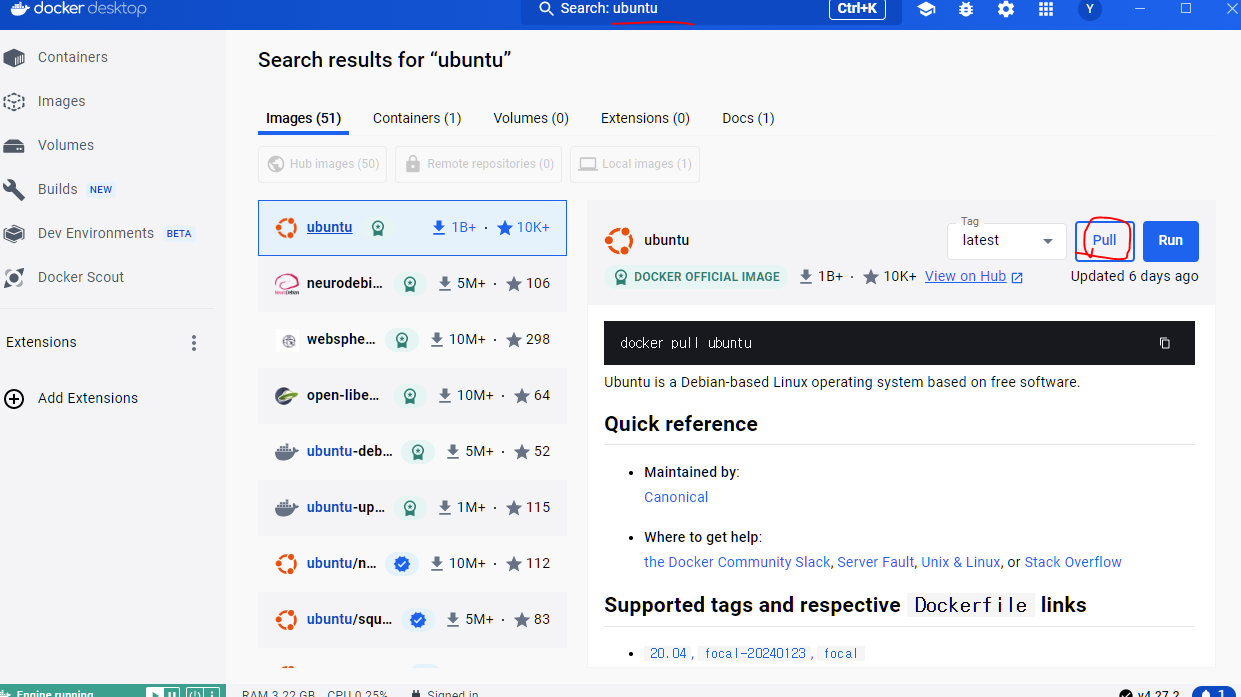Screen dimensions: 1241x697
Task: Open the Tag dropdown showing latest
Action: click(x=1007, y=241)
